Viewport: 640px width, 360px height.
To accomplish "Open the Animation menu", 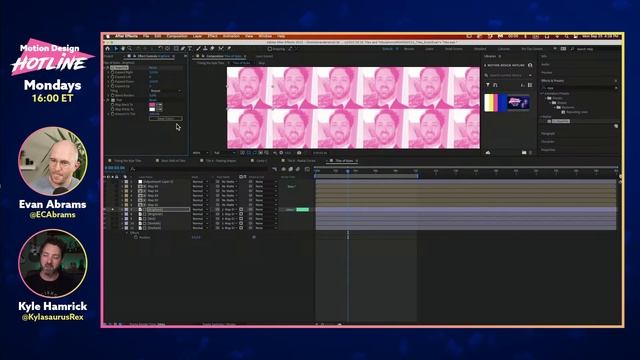I will [231, 36].
